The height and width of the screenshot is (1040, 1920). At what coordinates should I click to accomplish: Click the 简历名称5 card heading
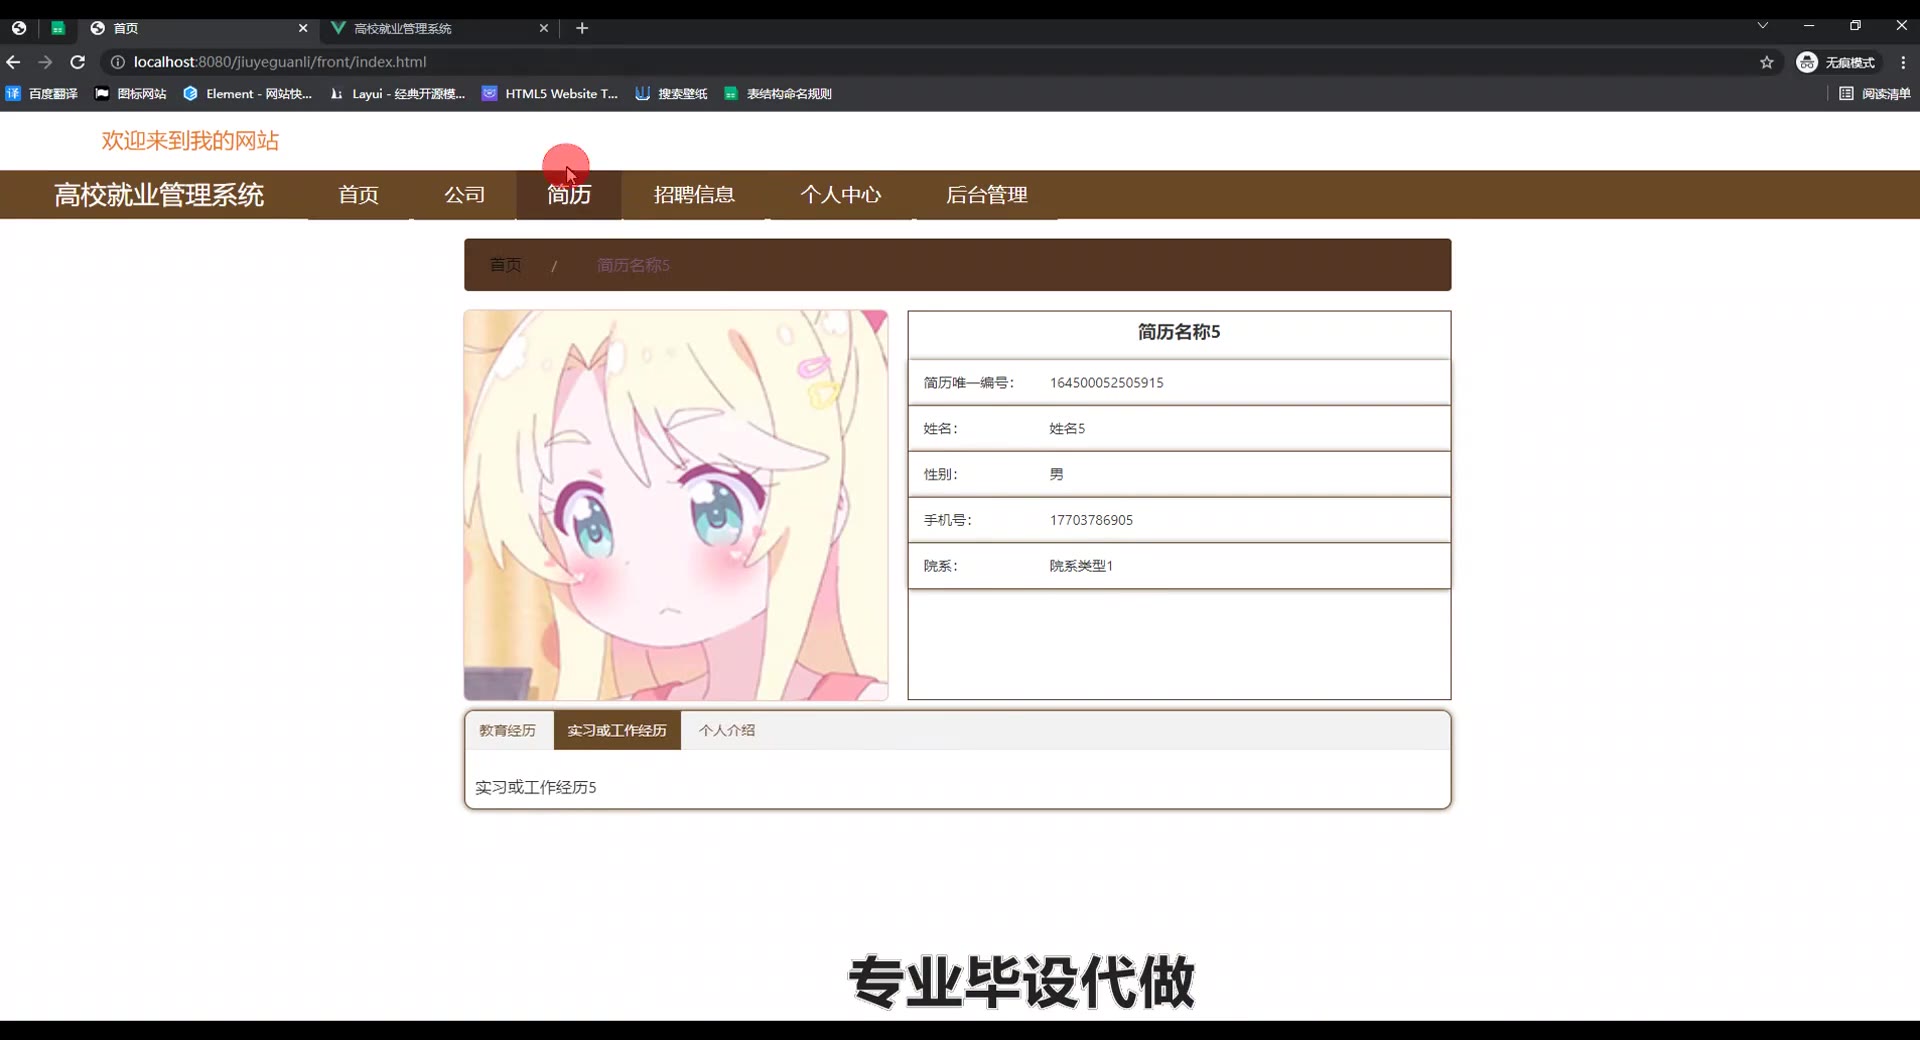point(1179,332)
